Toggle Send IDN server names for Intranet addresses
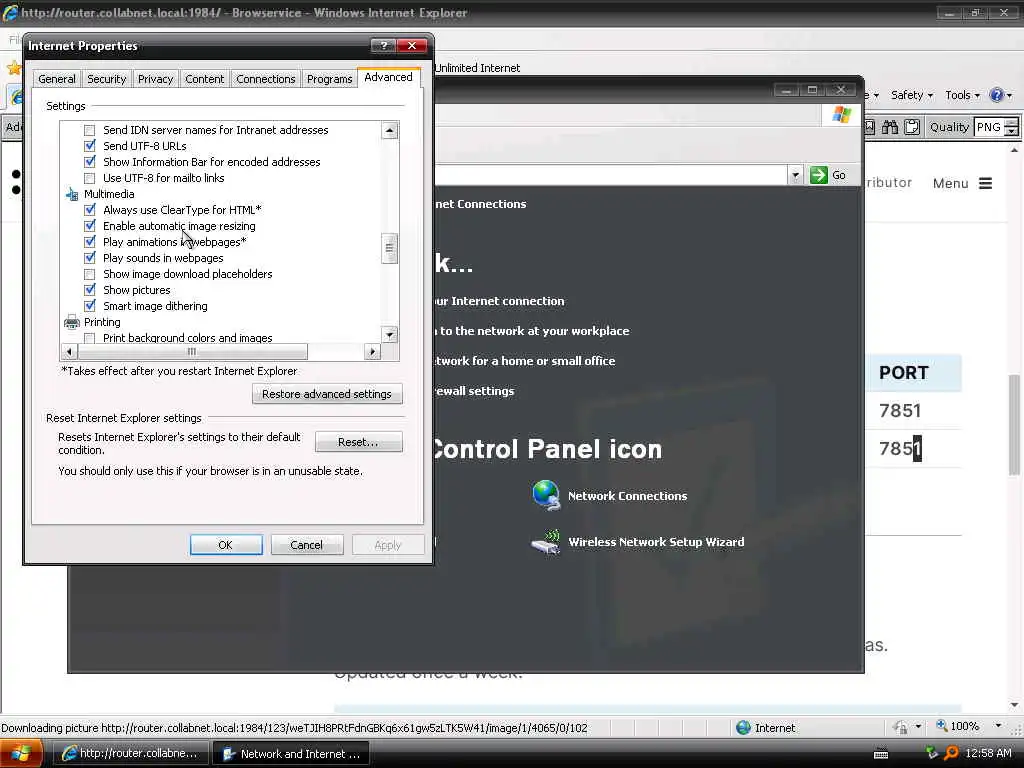 pos(89,131)
